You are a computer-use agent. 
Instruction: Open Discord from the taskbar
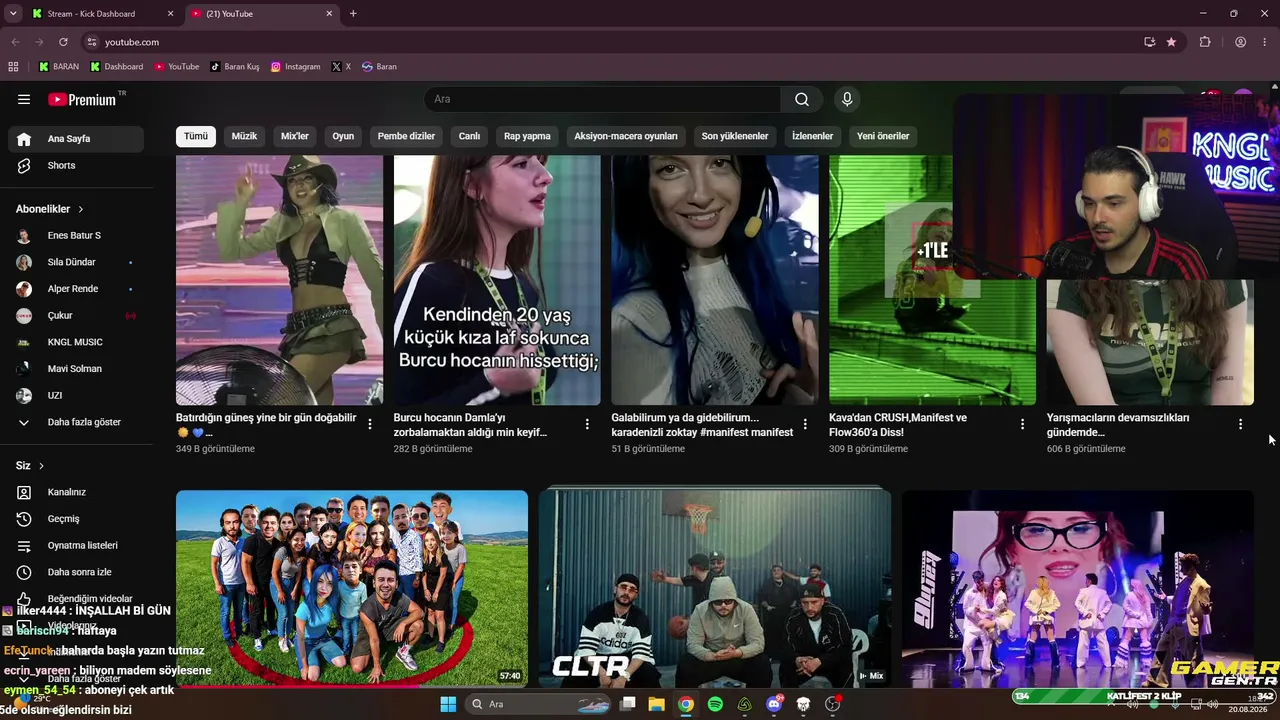click(774, 704)
